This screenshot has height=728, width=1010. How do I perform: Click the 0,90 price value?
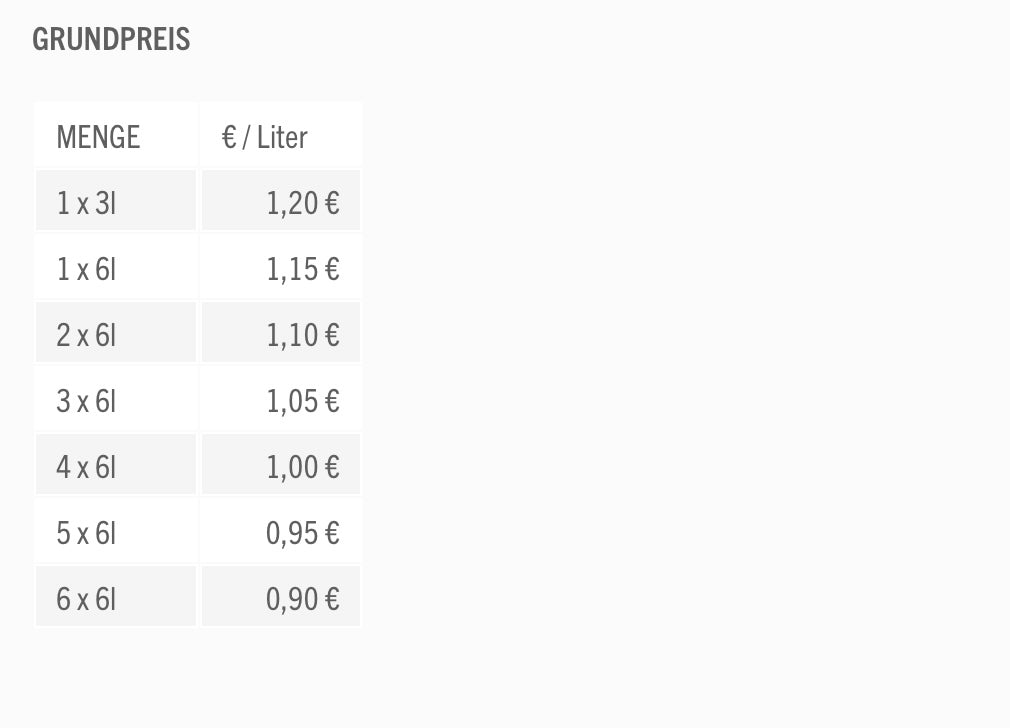pyautogui.click(x=292, y=599)
